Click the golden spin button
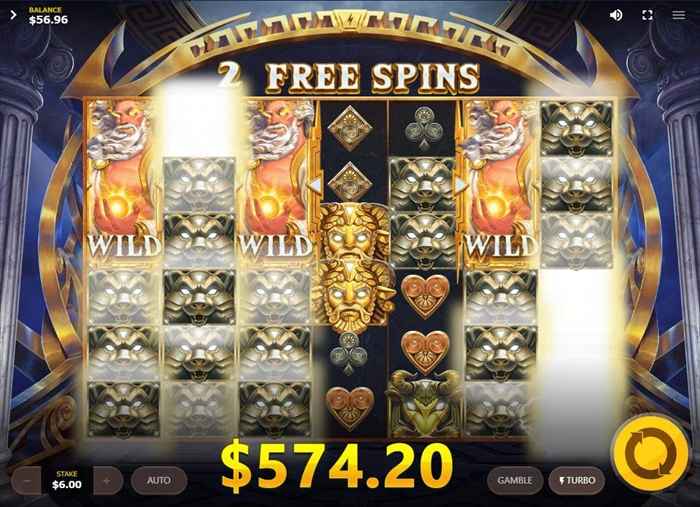 (x=651, y=454)
